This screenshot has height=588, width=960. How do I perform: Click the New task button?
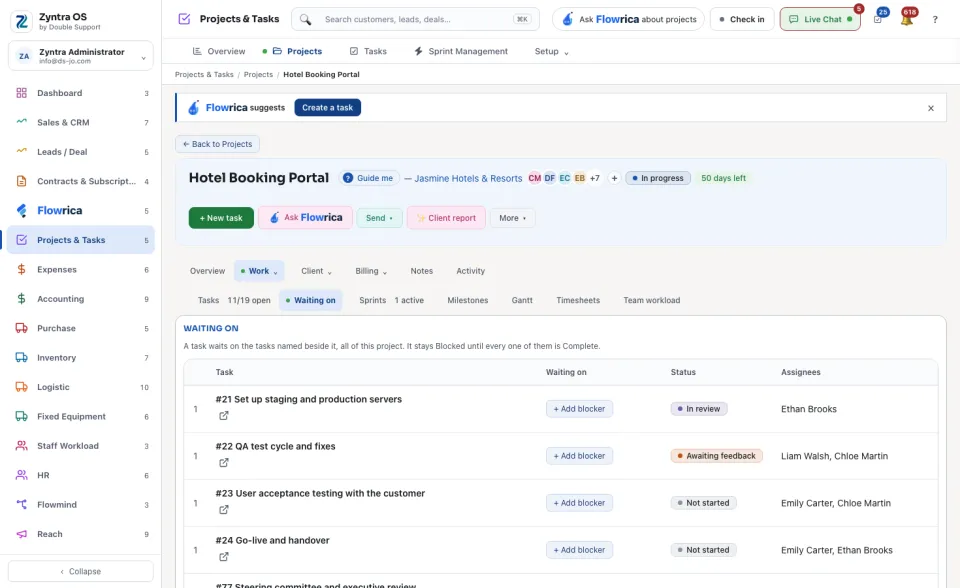pos(221,218)
